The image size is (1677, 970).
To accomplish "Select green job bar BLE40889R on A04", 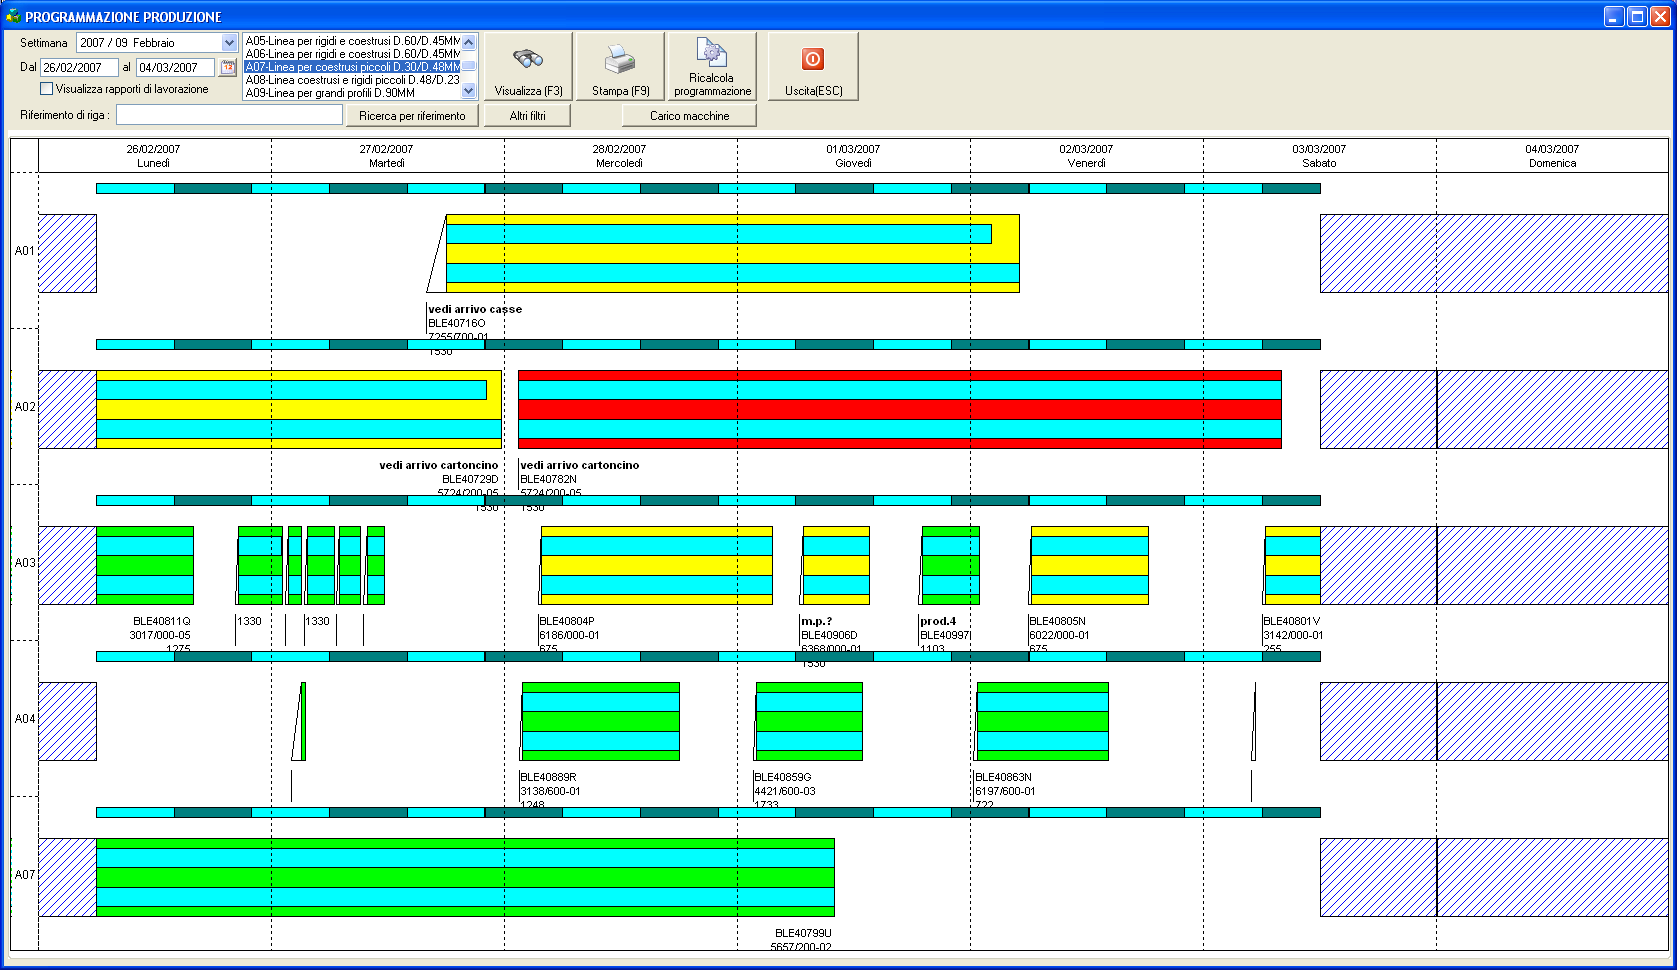I will pyautogui.click(x=600, y=721).
